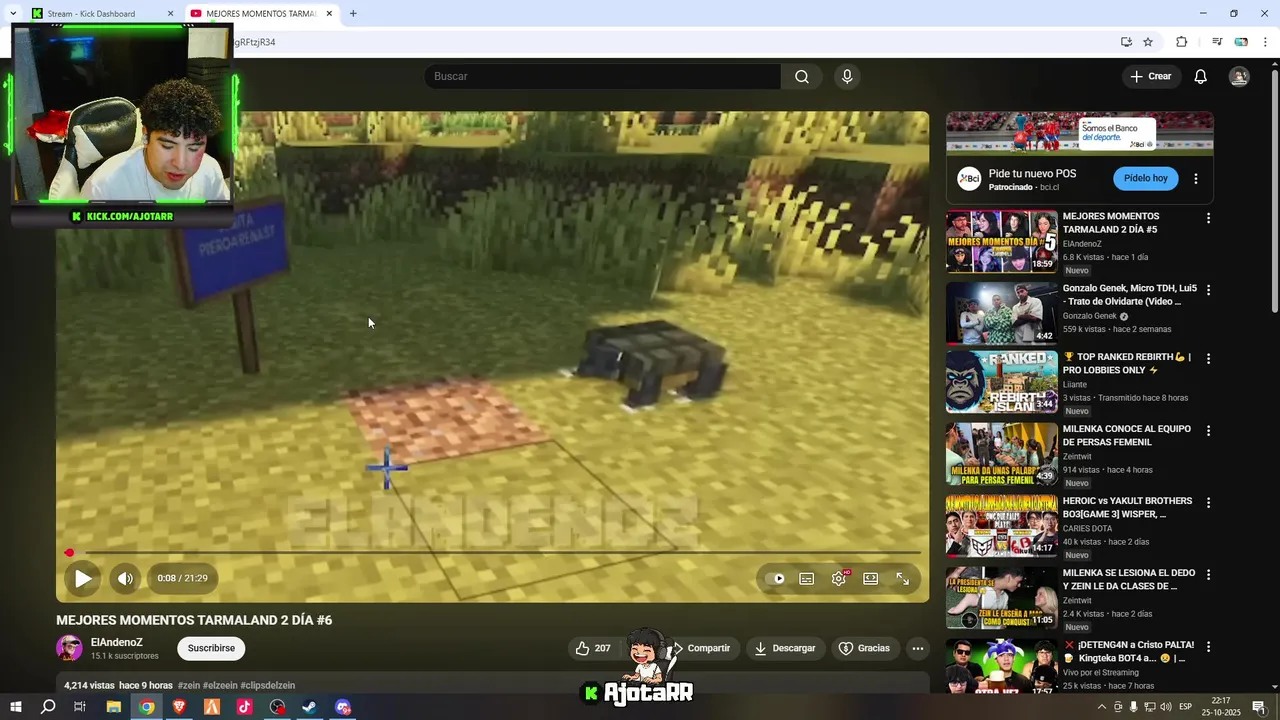Open the Chrome profile icon
1280x720 pixels.
coord(1241,42)
